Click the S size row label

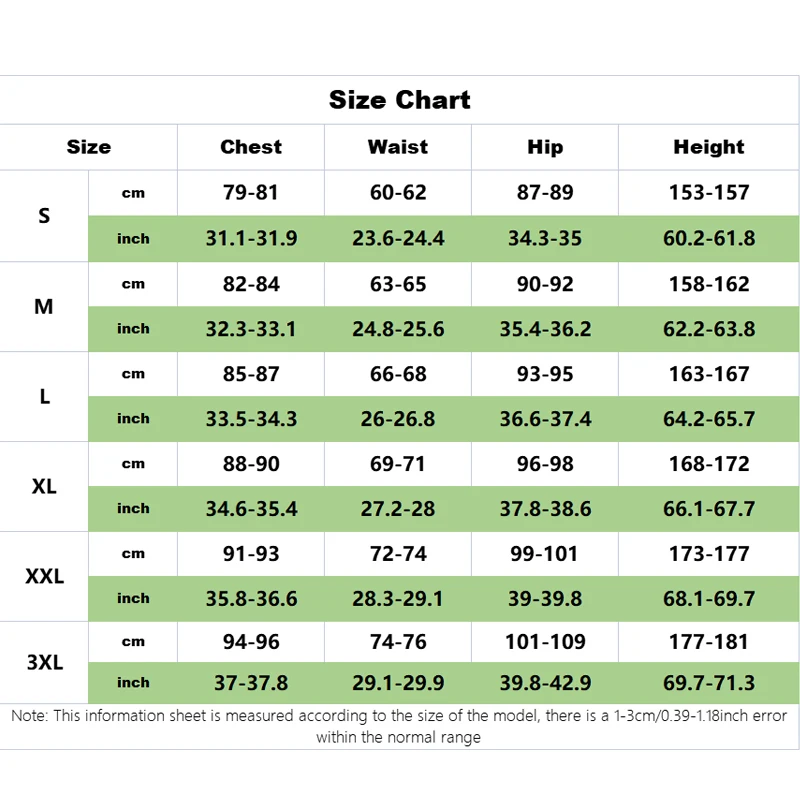tap(44, 216)
